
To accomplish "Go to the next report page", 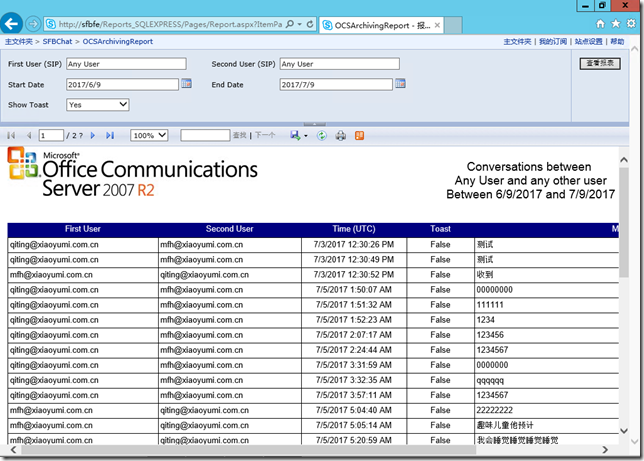I will 93,135.
